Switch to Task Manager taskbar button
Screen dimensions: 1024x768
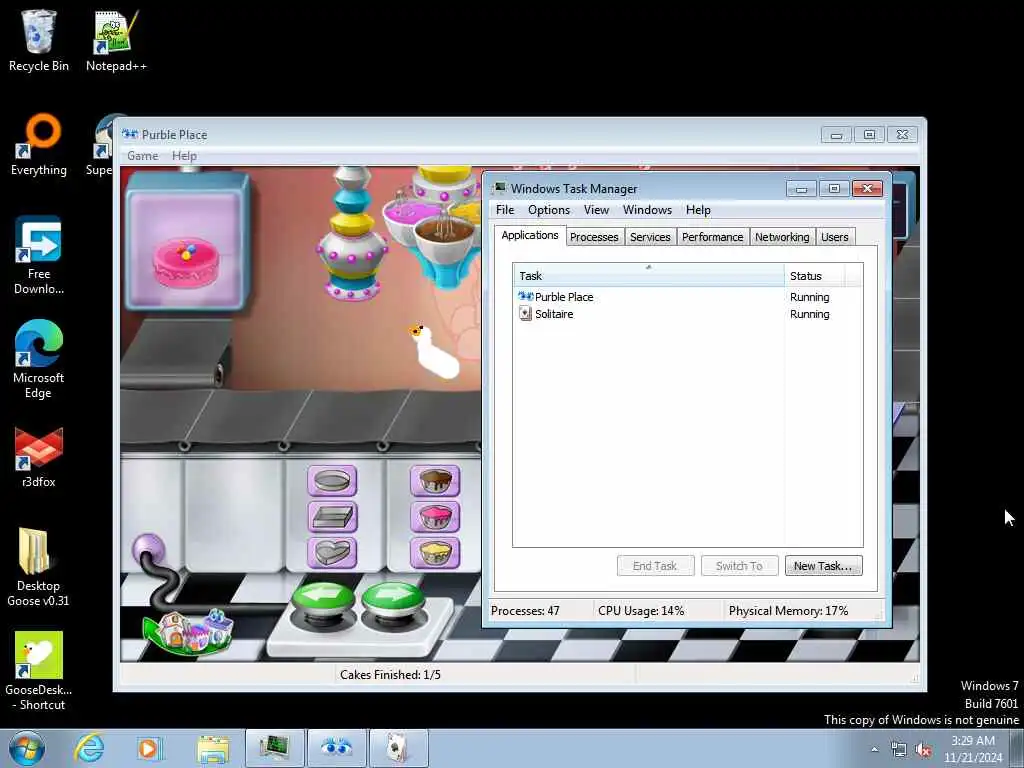[274, 748]
